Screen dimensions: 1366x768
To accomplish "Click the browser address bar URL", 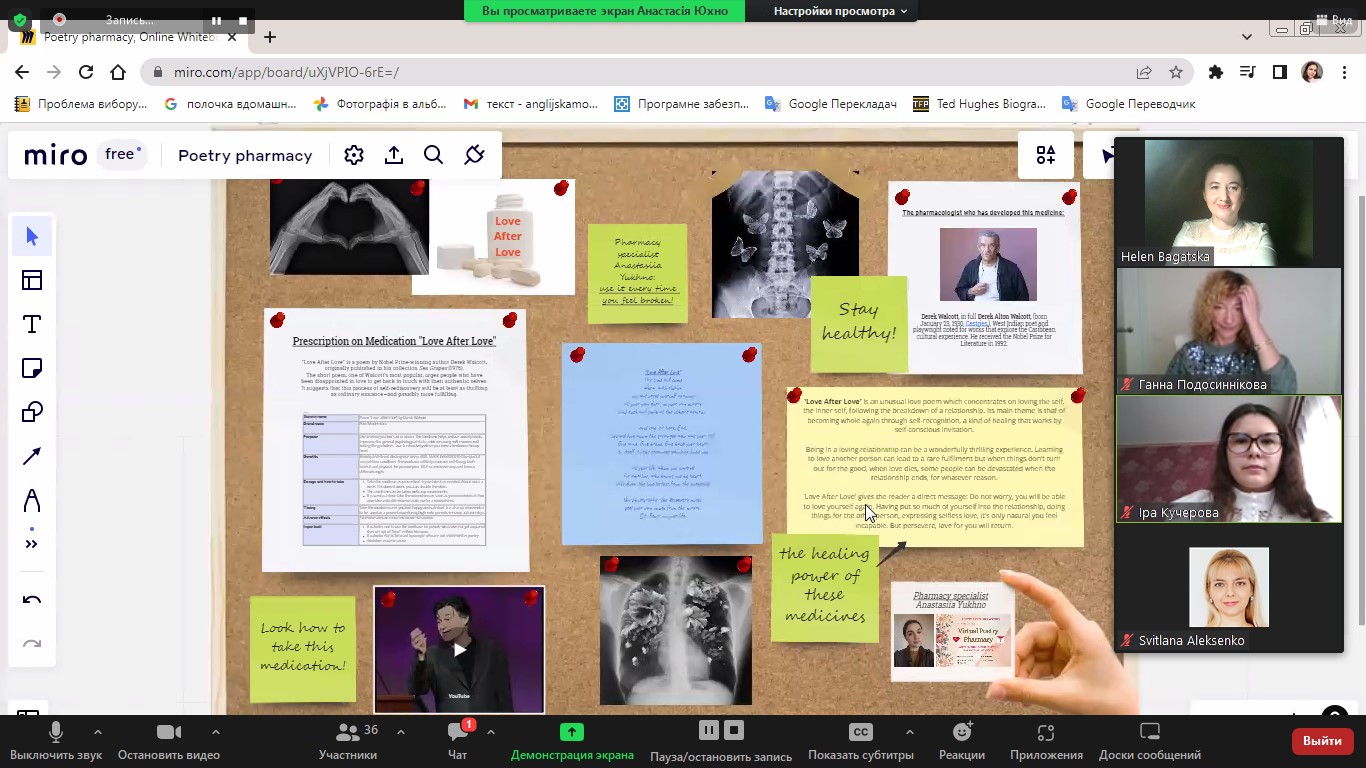I will [286, 72].
